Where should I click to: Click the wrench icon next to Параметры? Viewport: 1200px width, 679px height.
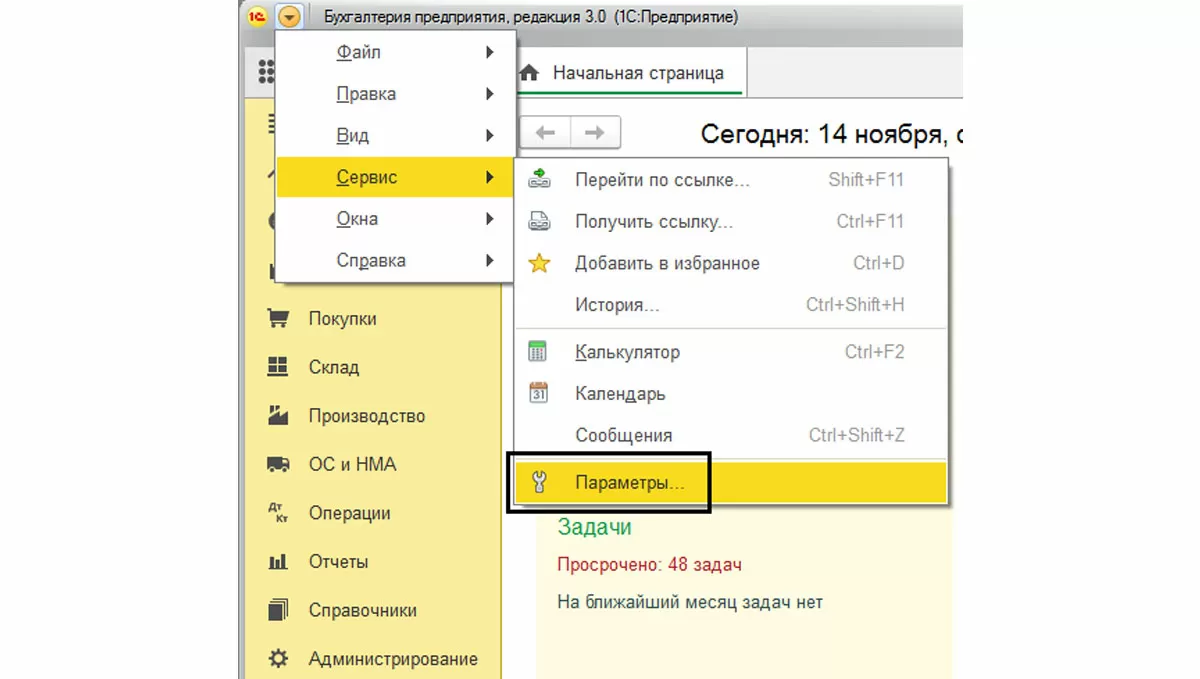[x=539, y=483]
